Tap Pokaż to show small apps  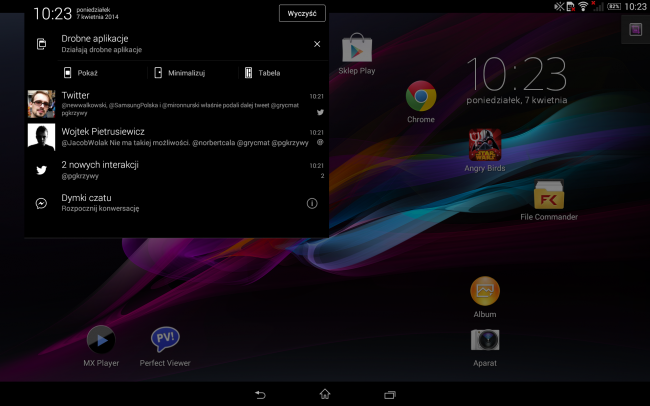tap(81, 73)
